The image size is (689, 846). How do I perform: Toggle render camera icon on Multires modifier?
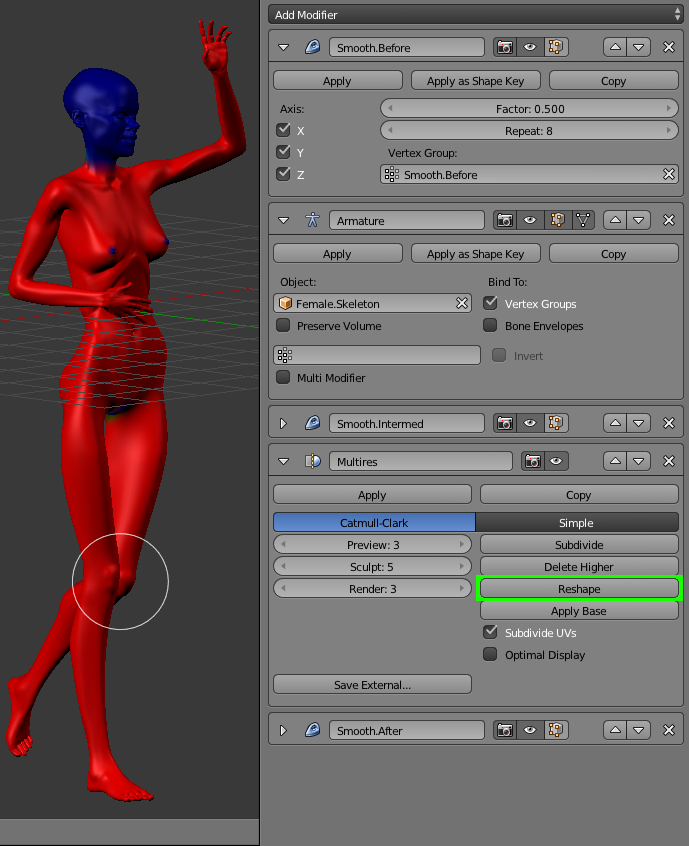click(x=533, y=462)
